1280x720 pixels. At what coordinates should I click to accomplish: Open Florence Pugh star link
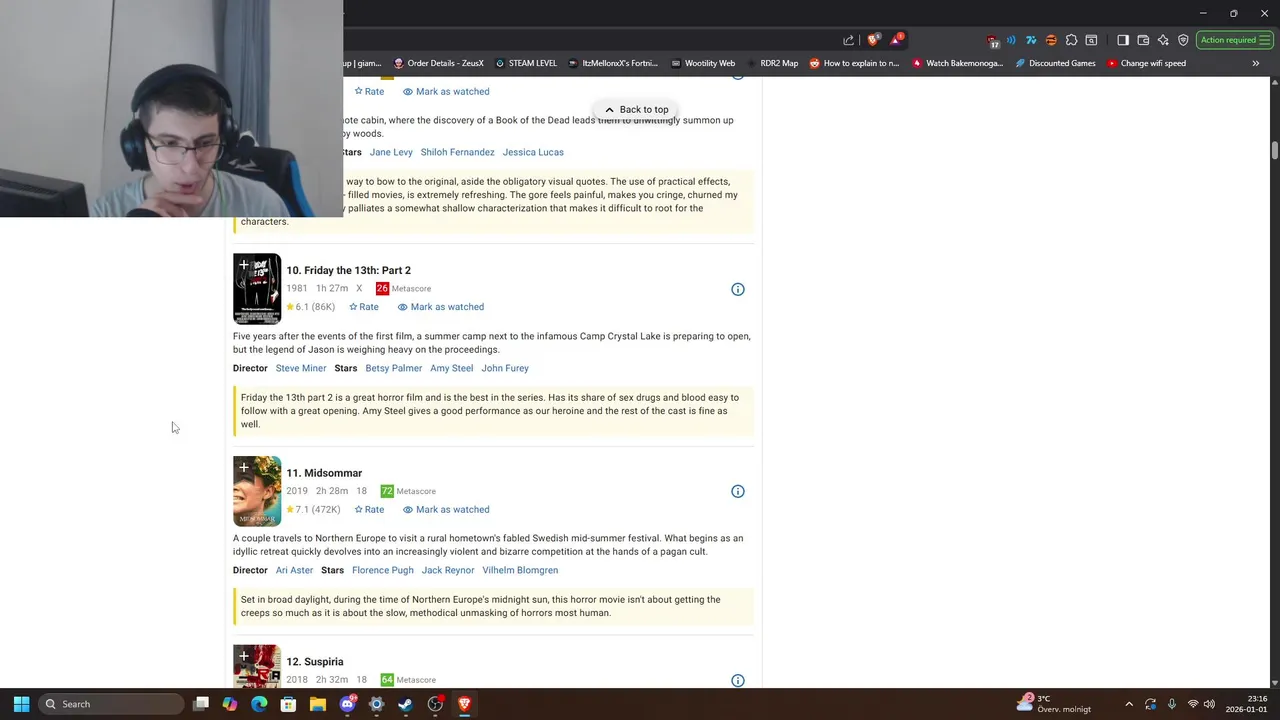click(x=383, y=570)
